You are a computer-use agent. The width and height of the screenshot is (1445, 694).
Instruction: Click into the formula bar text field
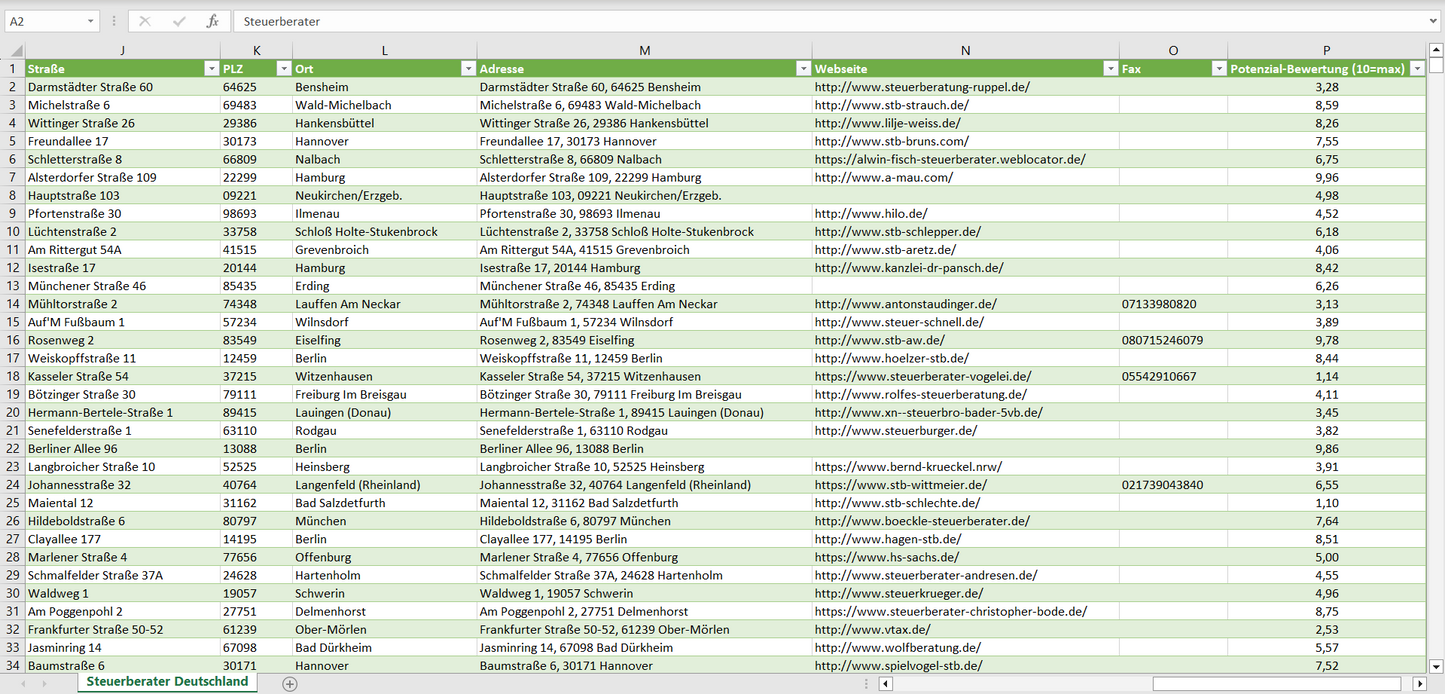click(x=800, y=21)
